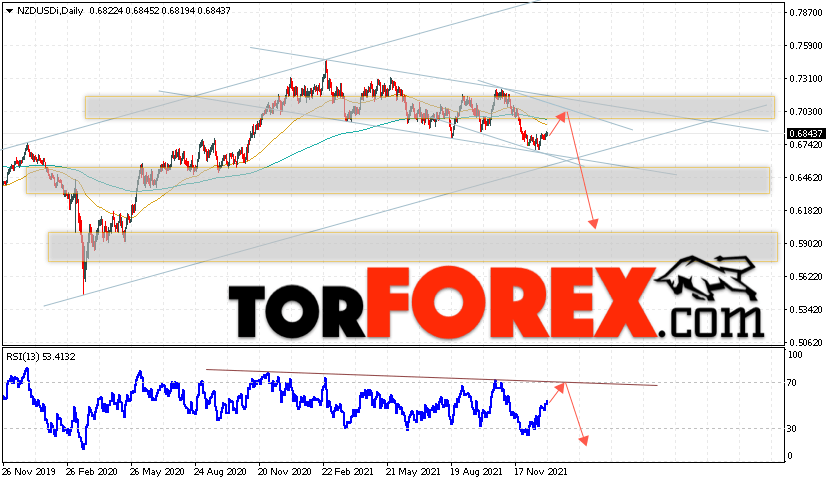Click price scale value 0.75900
830x483 pixels.
tap(806, 46)
